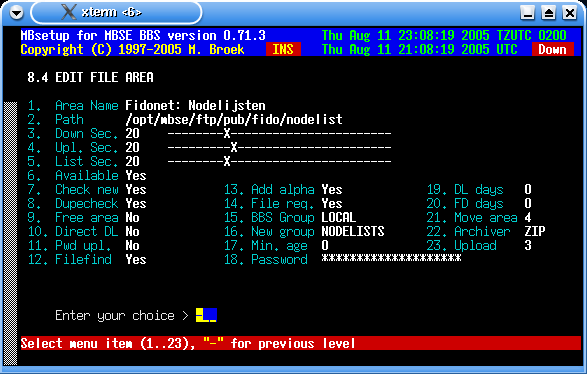Click the List Sec. flags X marker

pos(227,162)
